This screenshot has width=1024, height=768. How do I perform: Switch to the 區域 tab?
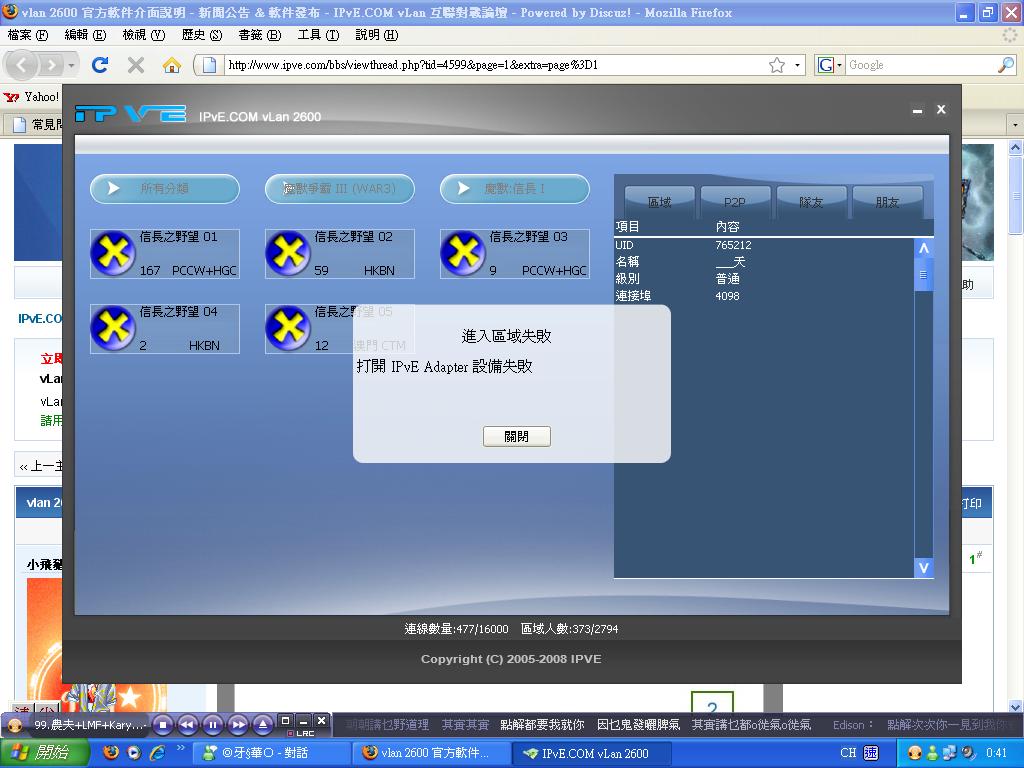[x=660, y=202]
